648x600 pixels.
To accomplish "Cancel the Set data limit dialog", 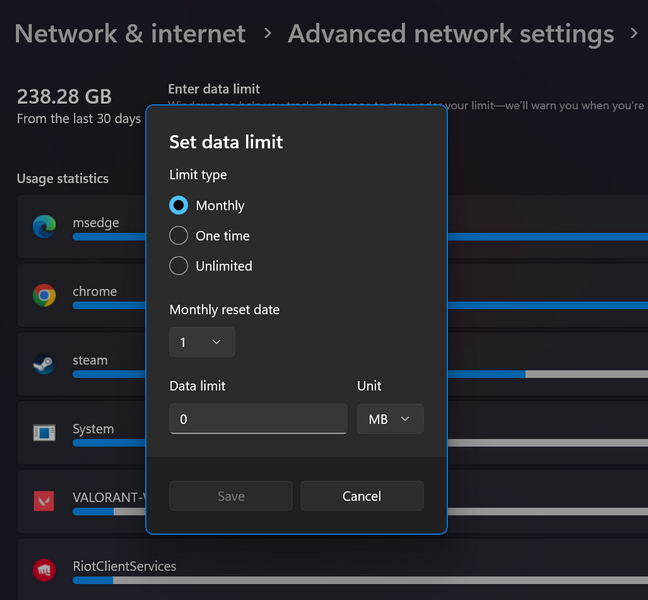I will tap(362, 496).
